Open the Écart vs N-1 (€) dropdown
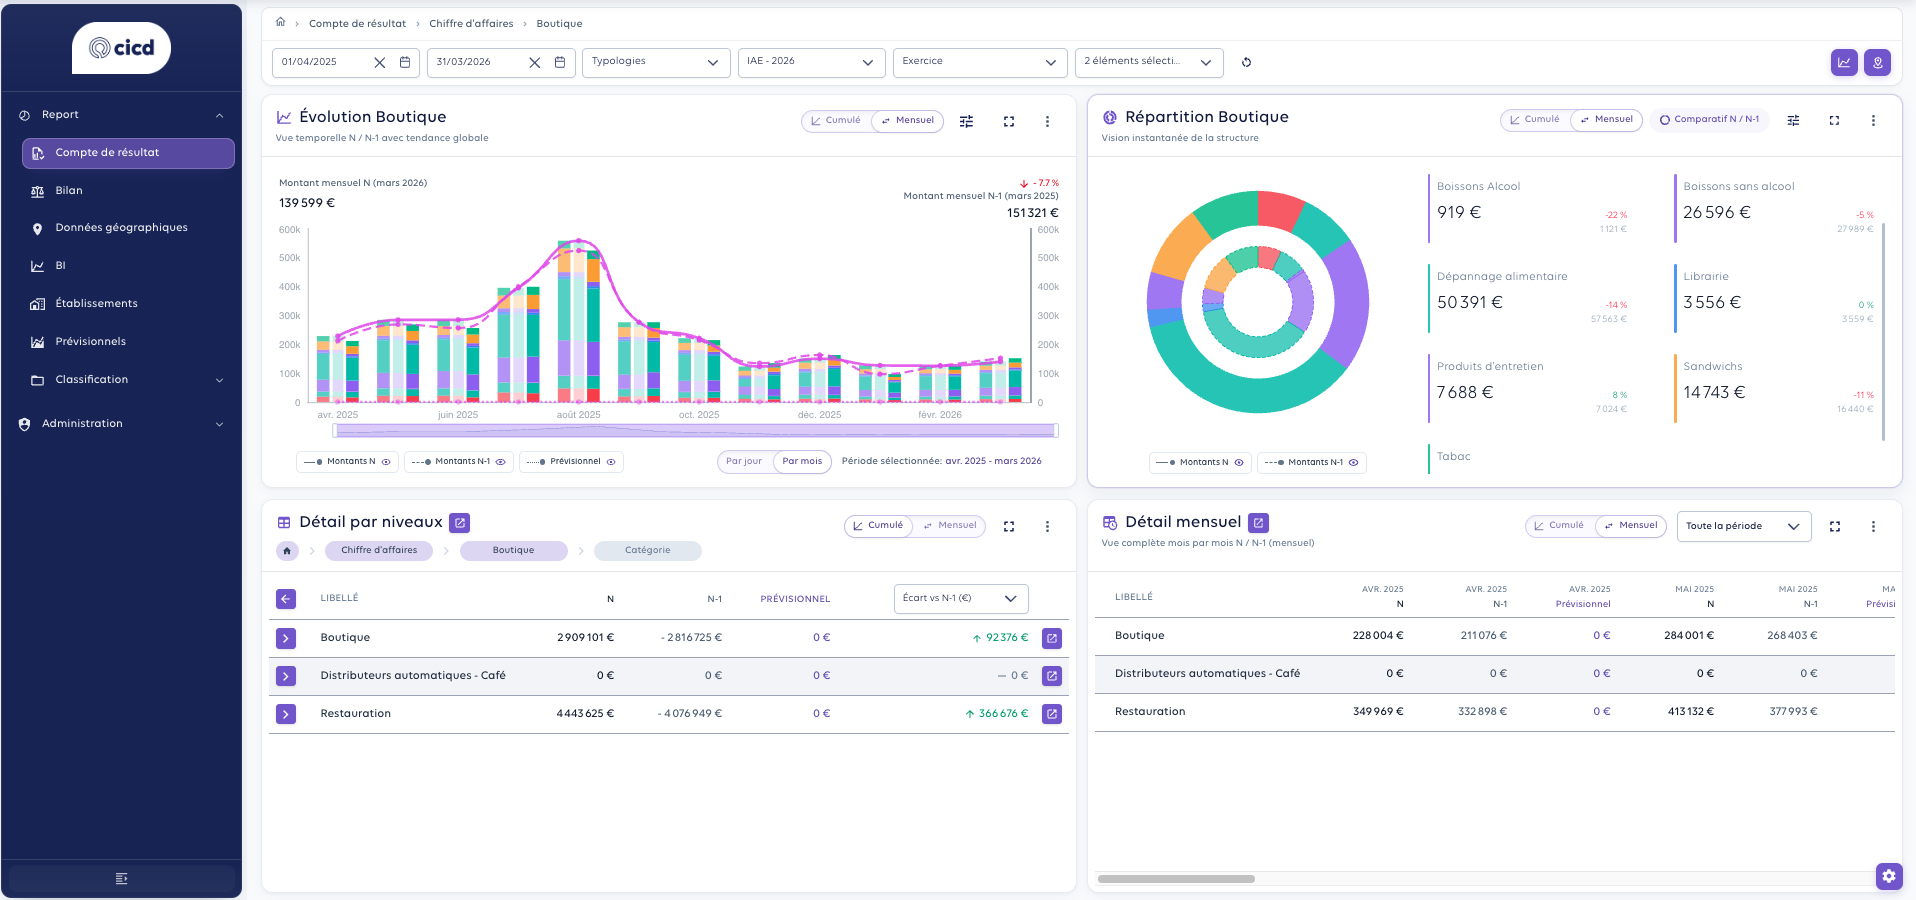Screen dimensions: 1916x900 click(x=959, y=598)
